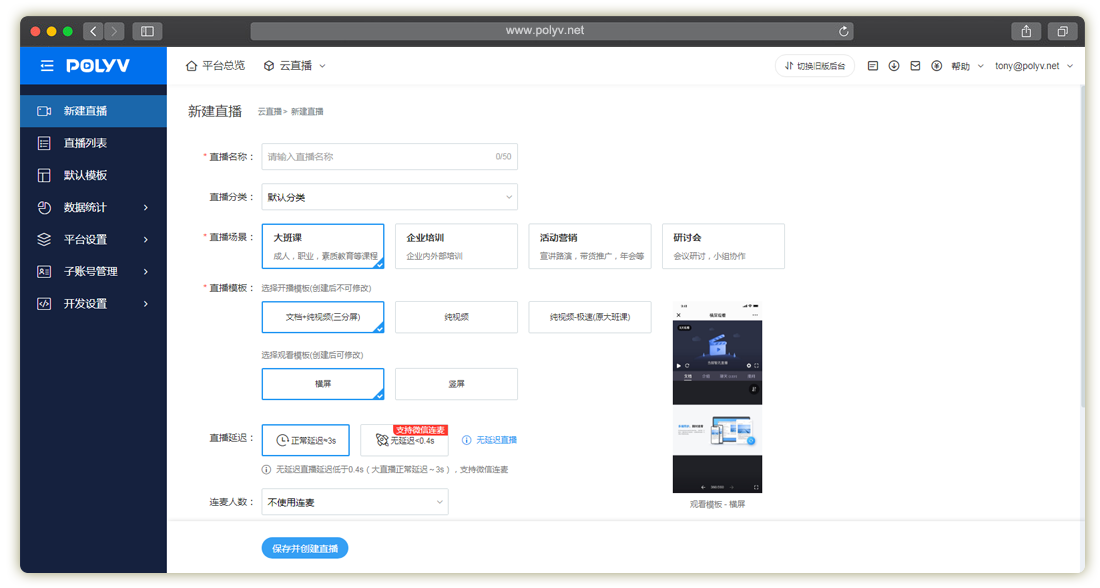Viewport: 1100px width, 588px height.
Task: Click the browser share icon
Action: 1026,31
